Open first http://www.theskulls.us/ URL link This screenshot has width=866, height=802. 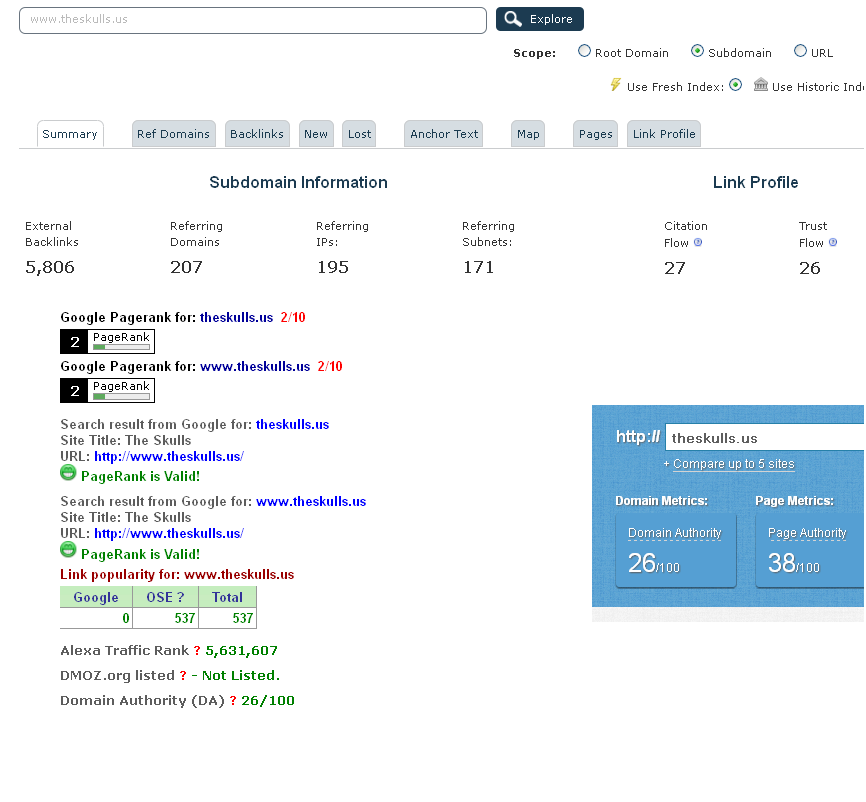coord(169,457)
